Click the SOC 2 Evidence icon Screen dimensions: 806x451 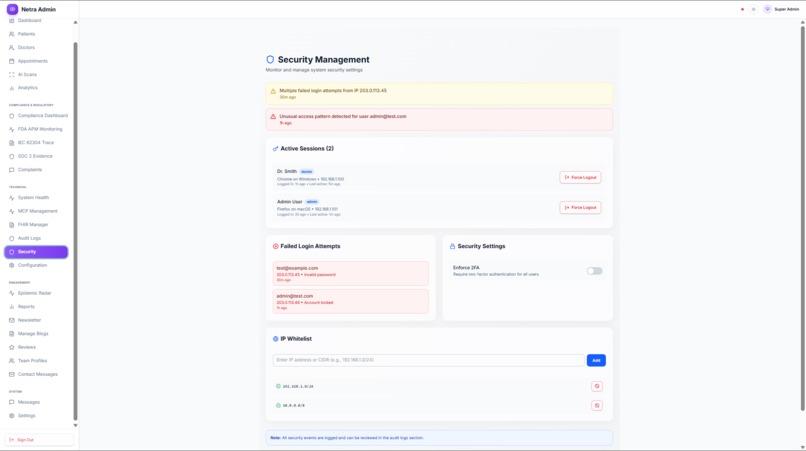(11, 156)
